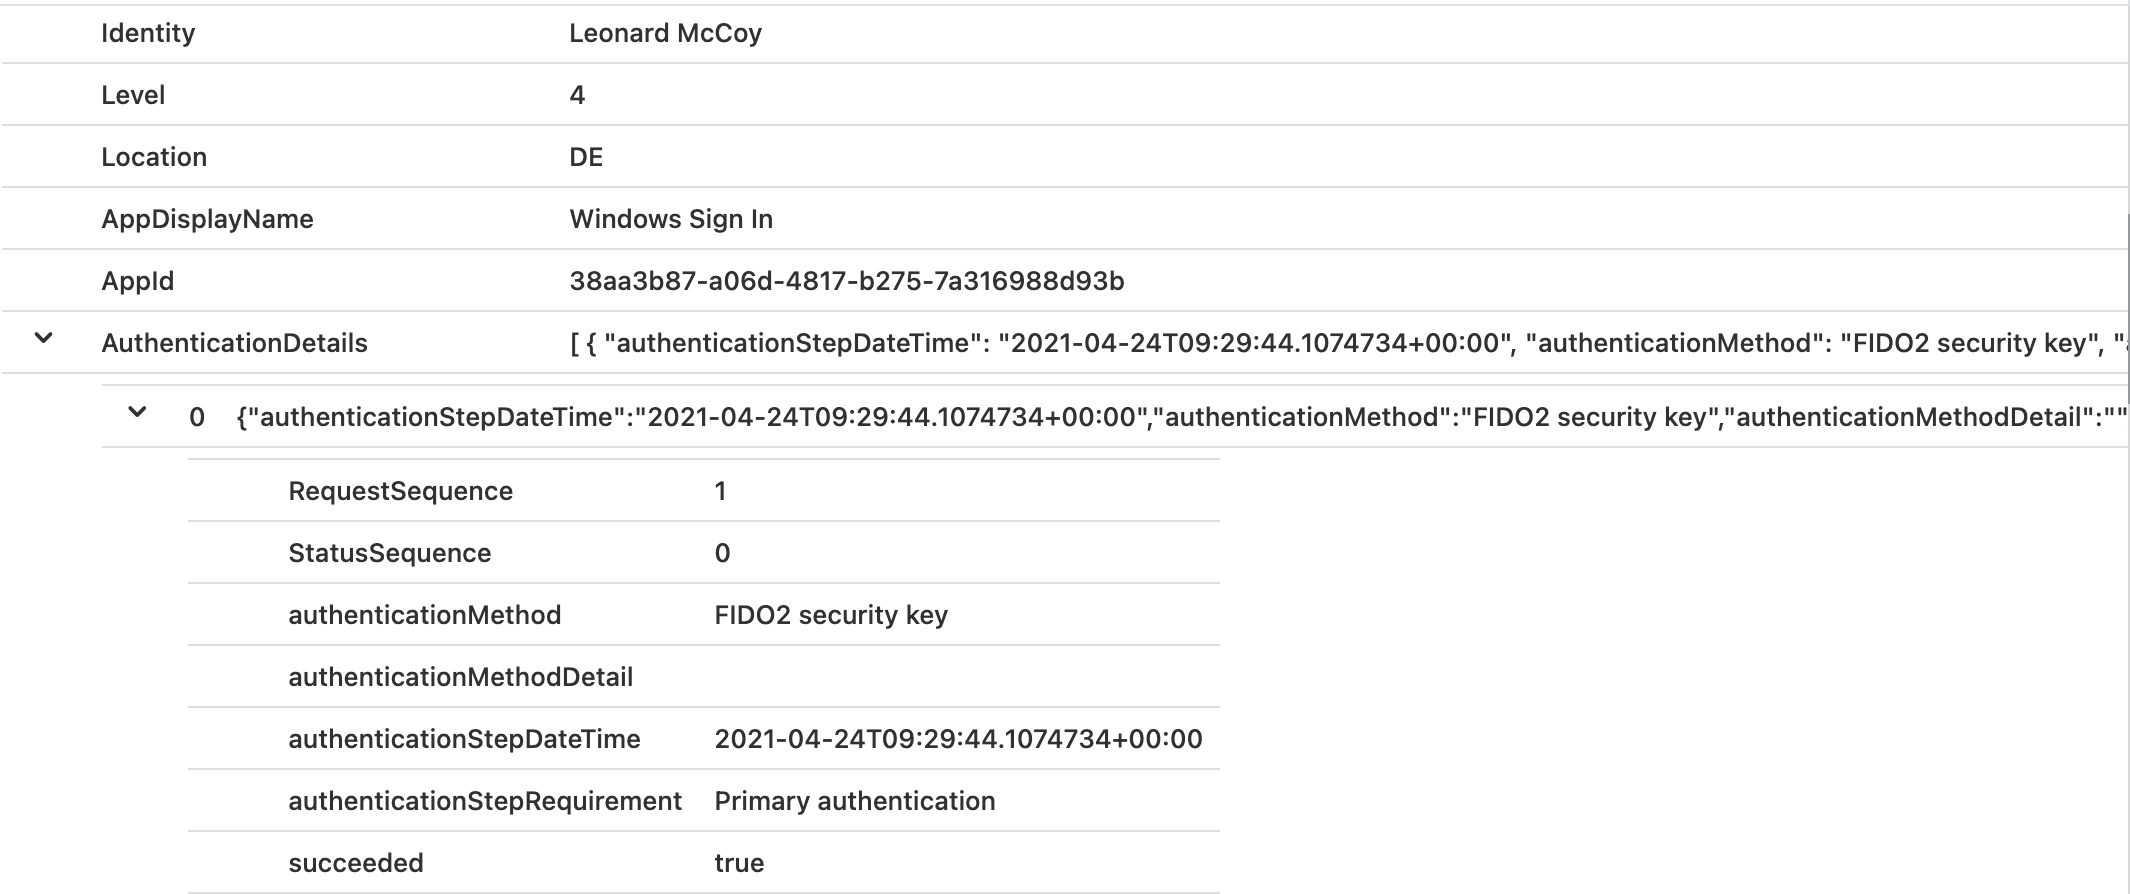Select the succeeded value true
Viewport: 2130px width, 894px height.
click(739, 863)
